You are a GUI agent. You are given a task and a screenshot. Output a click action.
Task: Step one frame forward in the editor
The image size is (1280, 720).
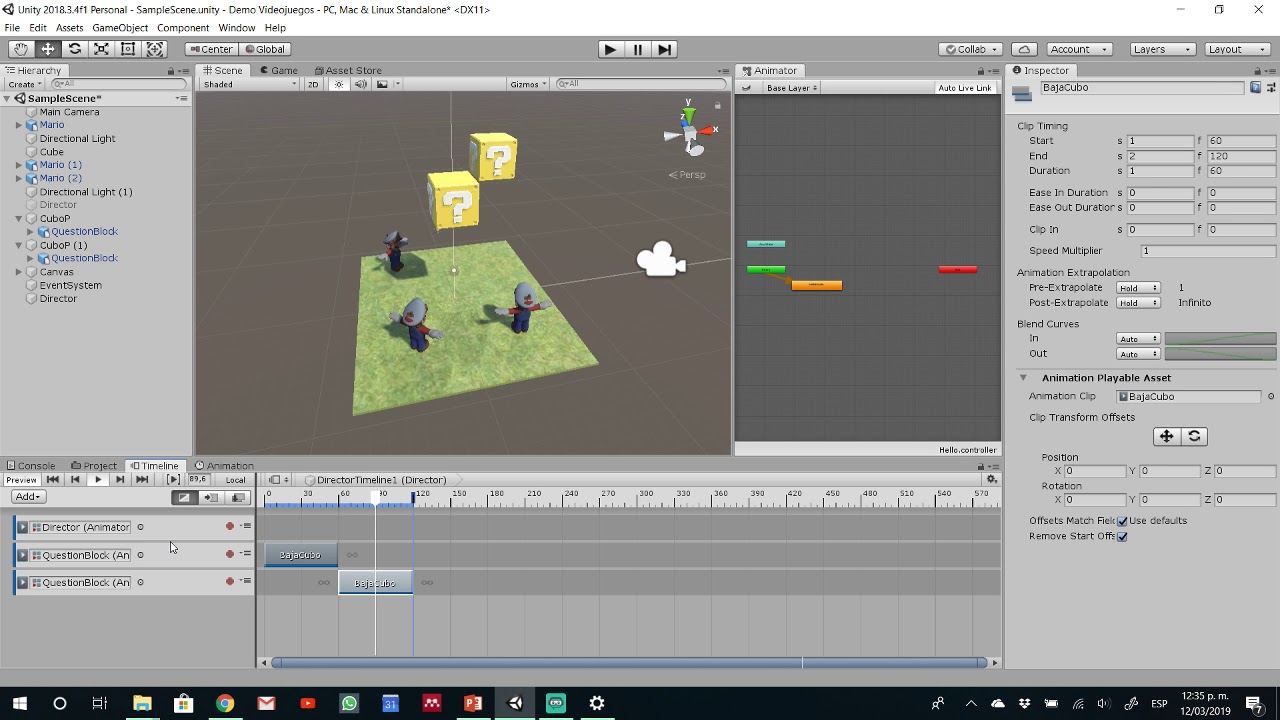(x=665, y=49)
